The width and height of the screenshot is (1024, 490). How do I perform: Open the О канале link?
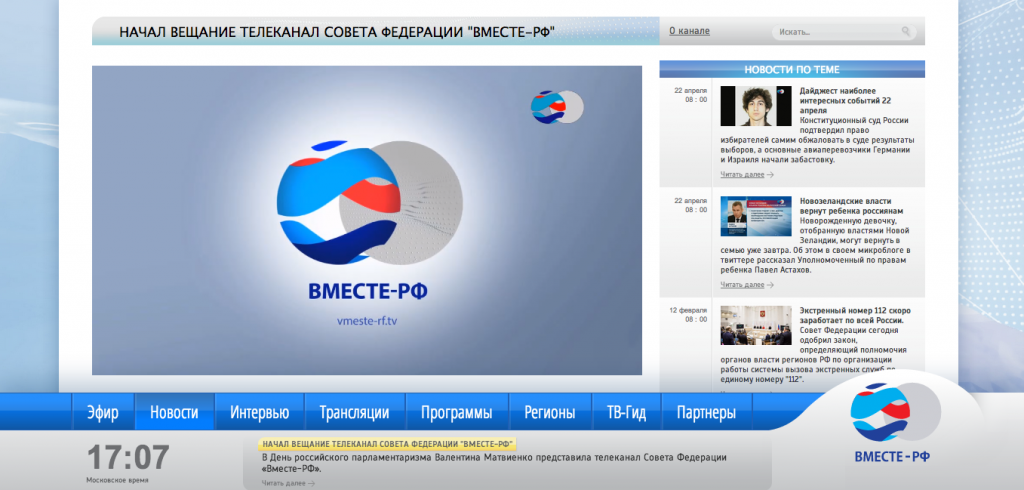point(689,31)
